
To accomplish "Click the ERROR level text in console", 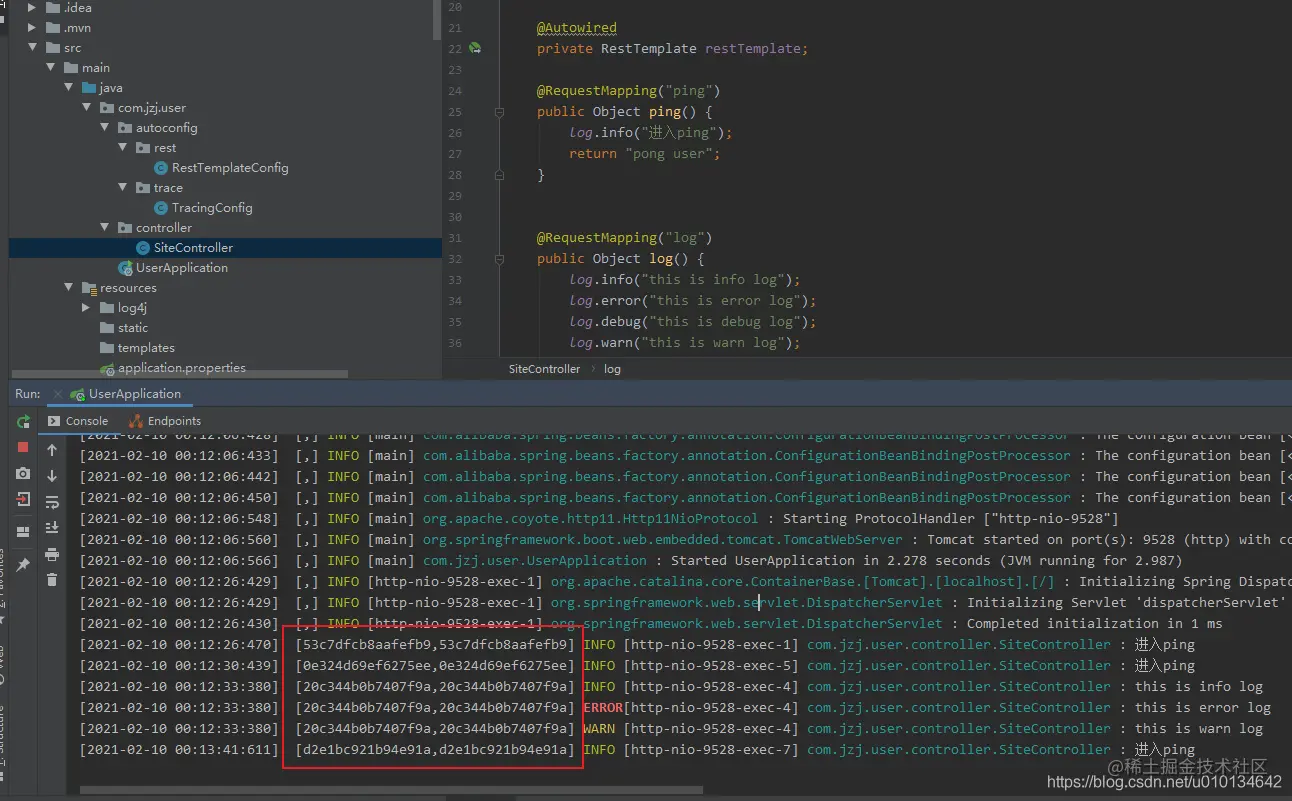I will coord(603,708).
